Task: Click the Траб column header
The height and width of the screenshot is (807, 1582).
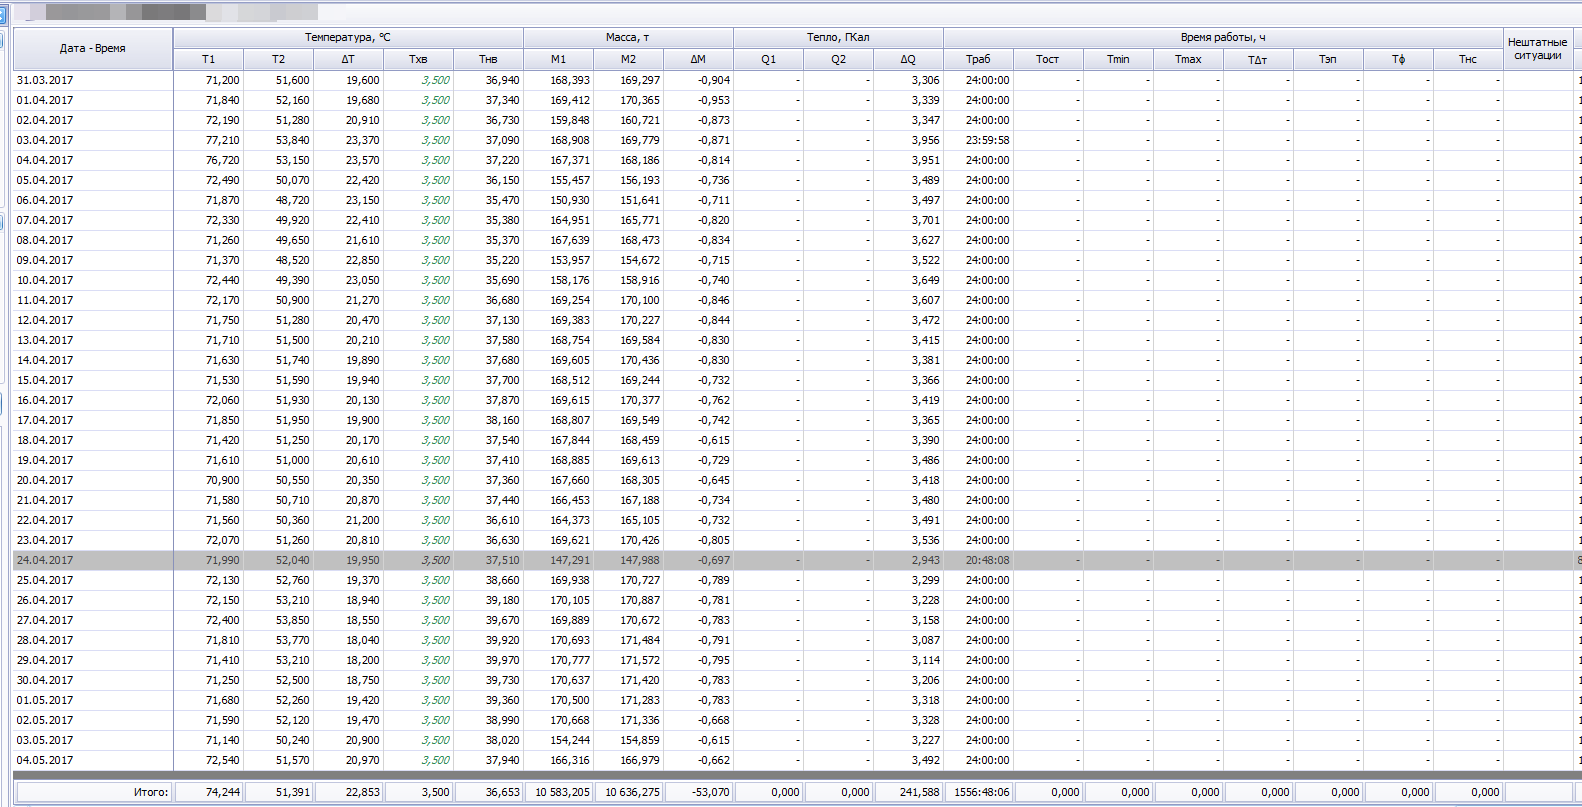Action: pyautogui.click(x=978, y=59)
